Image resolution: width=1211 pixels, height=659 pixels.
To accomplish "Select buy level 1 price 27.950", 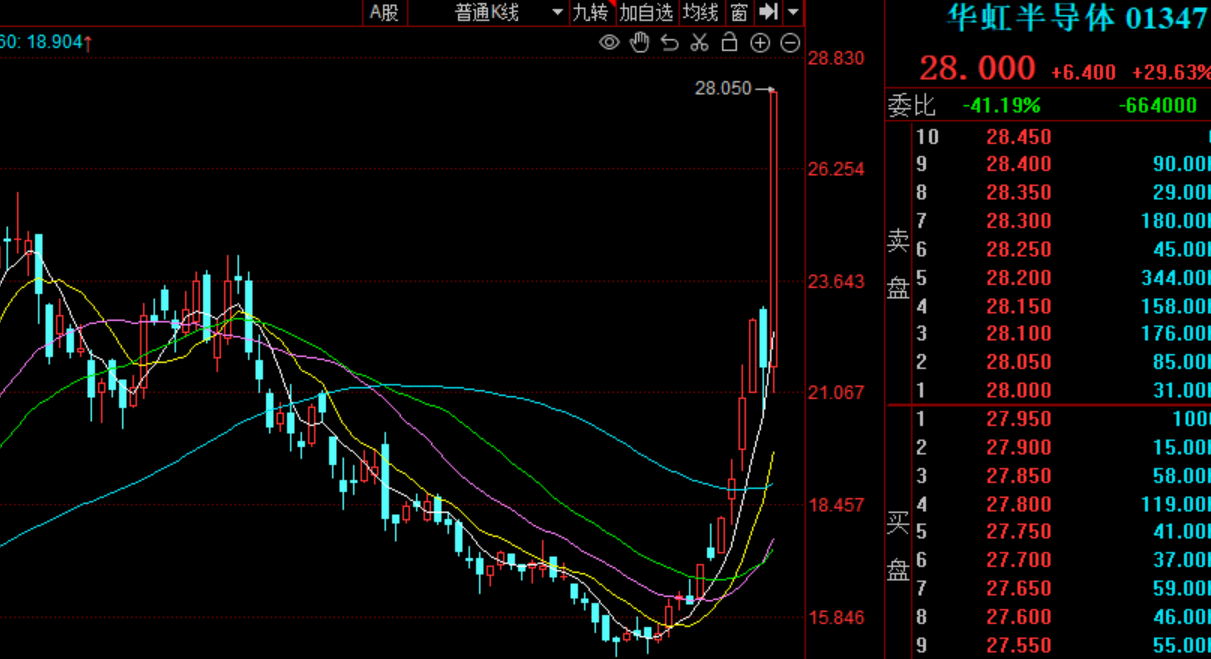I will pyautogui.click(x=1019, y=419).
